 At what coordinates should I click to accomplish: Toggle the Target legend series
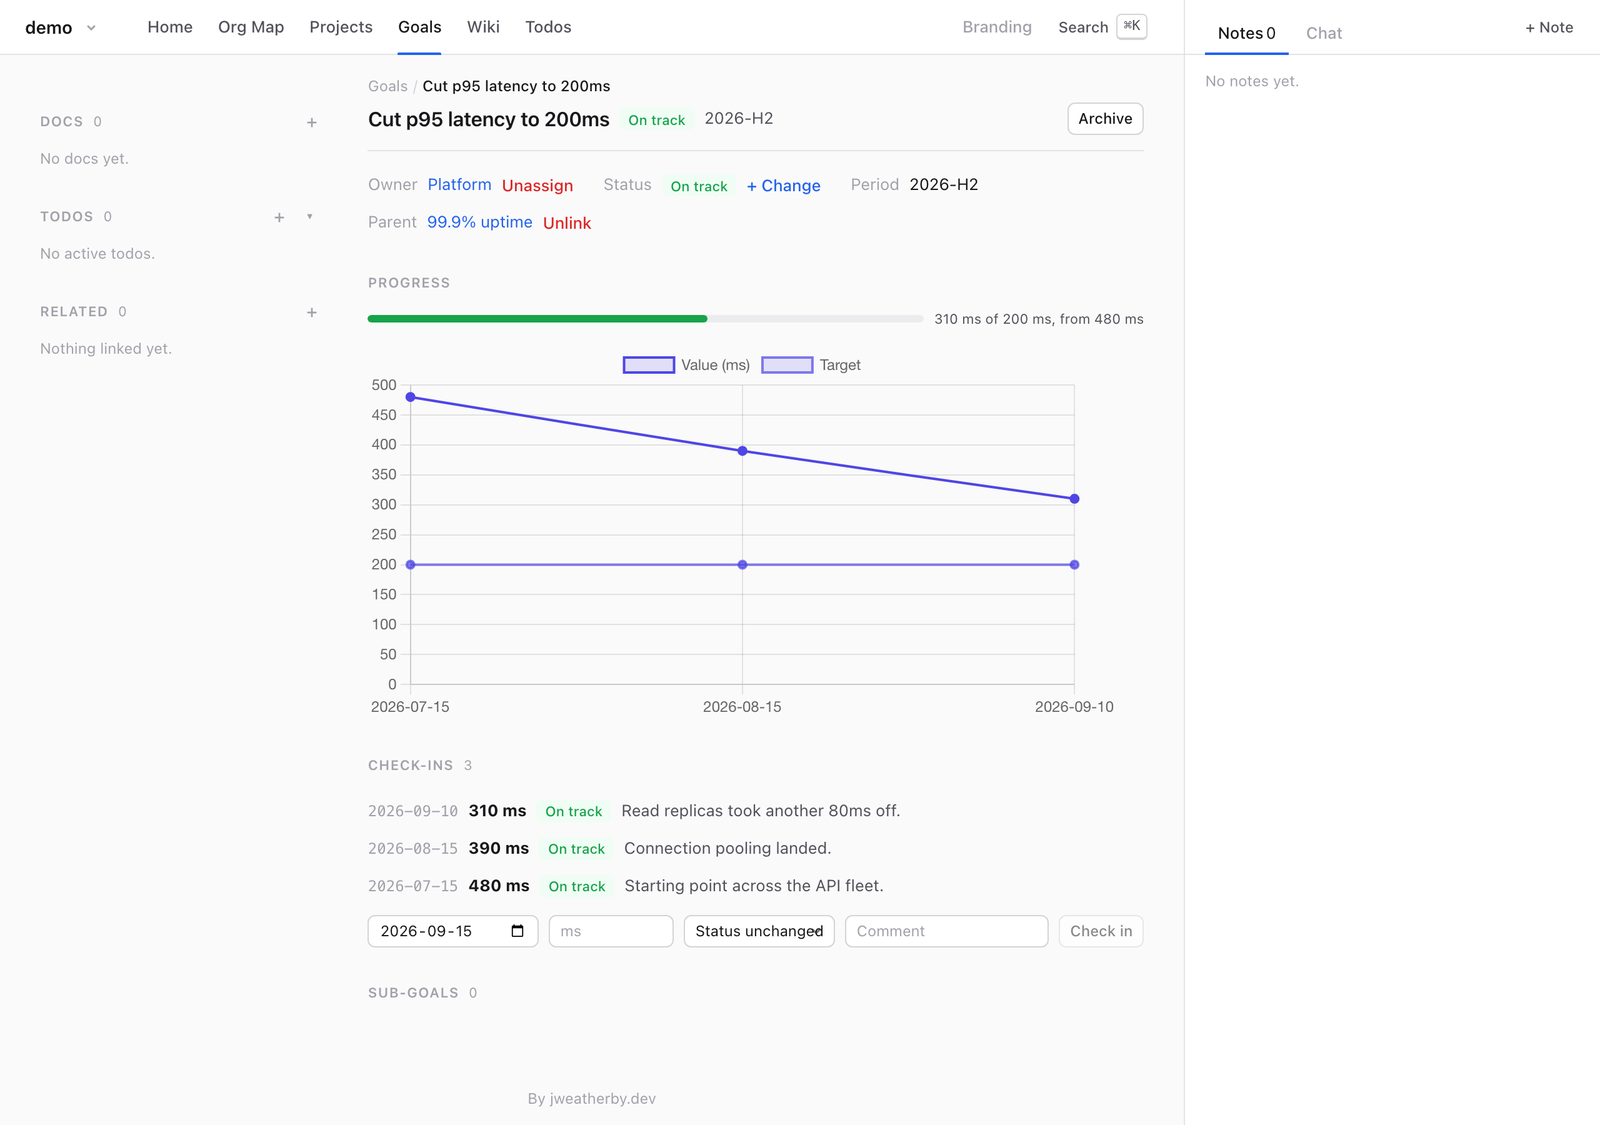click(x=811, y=365)
